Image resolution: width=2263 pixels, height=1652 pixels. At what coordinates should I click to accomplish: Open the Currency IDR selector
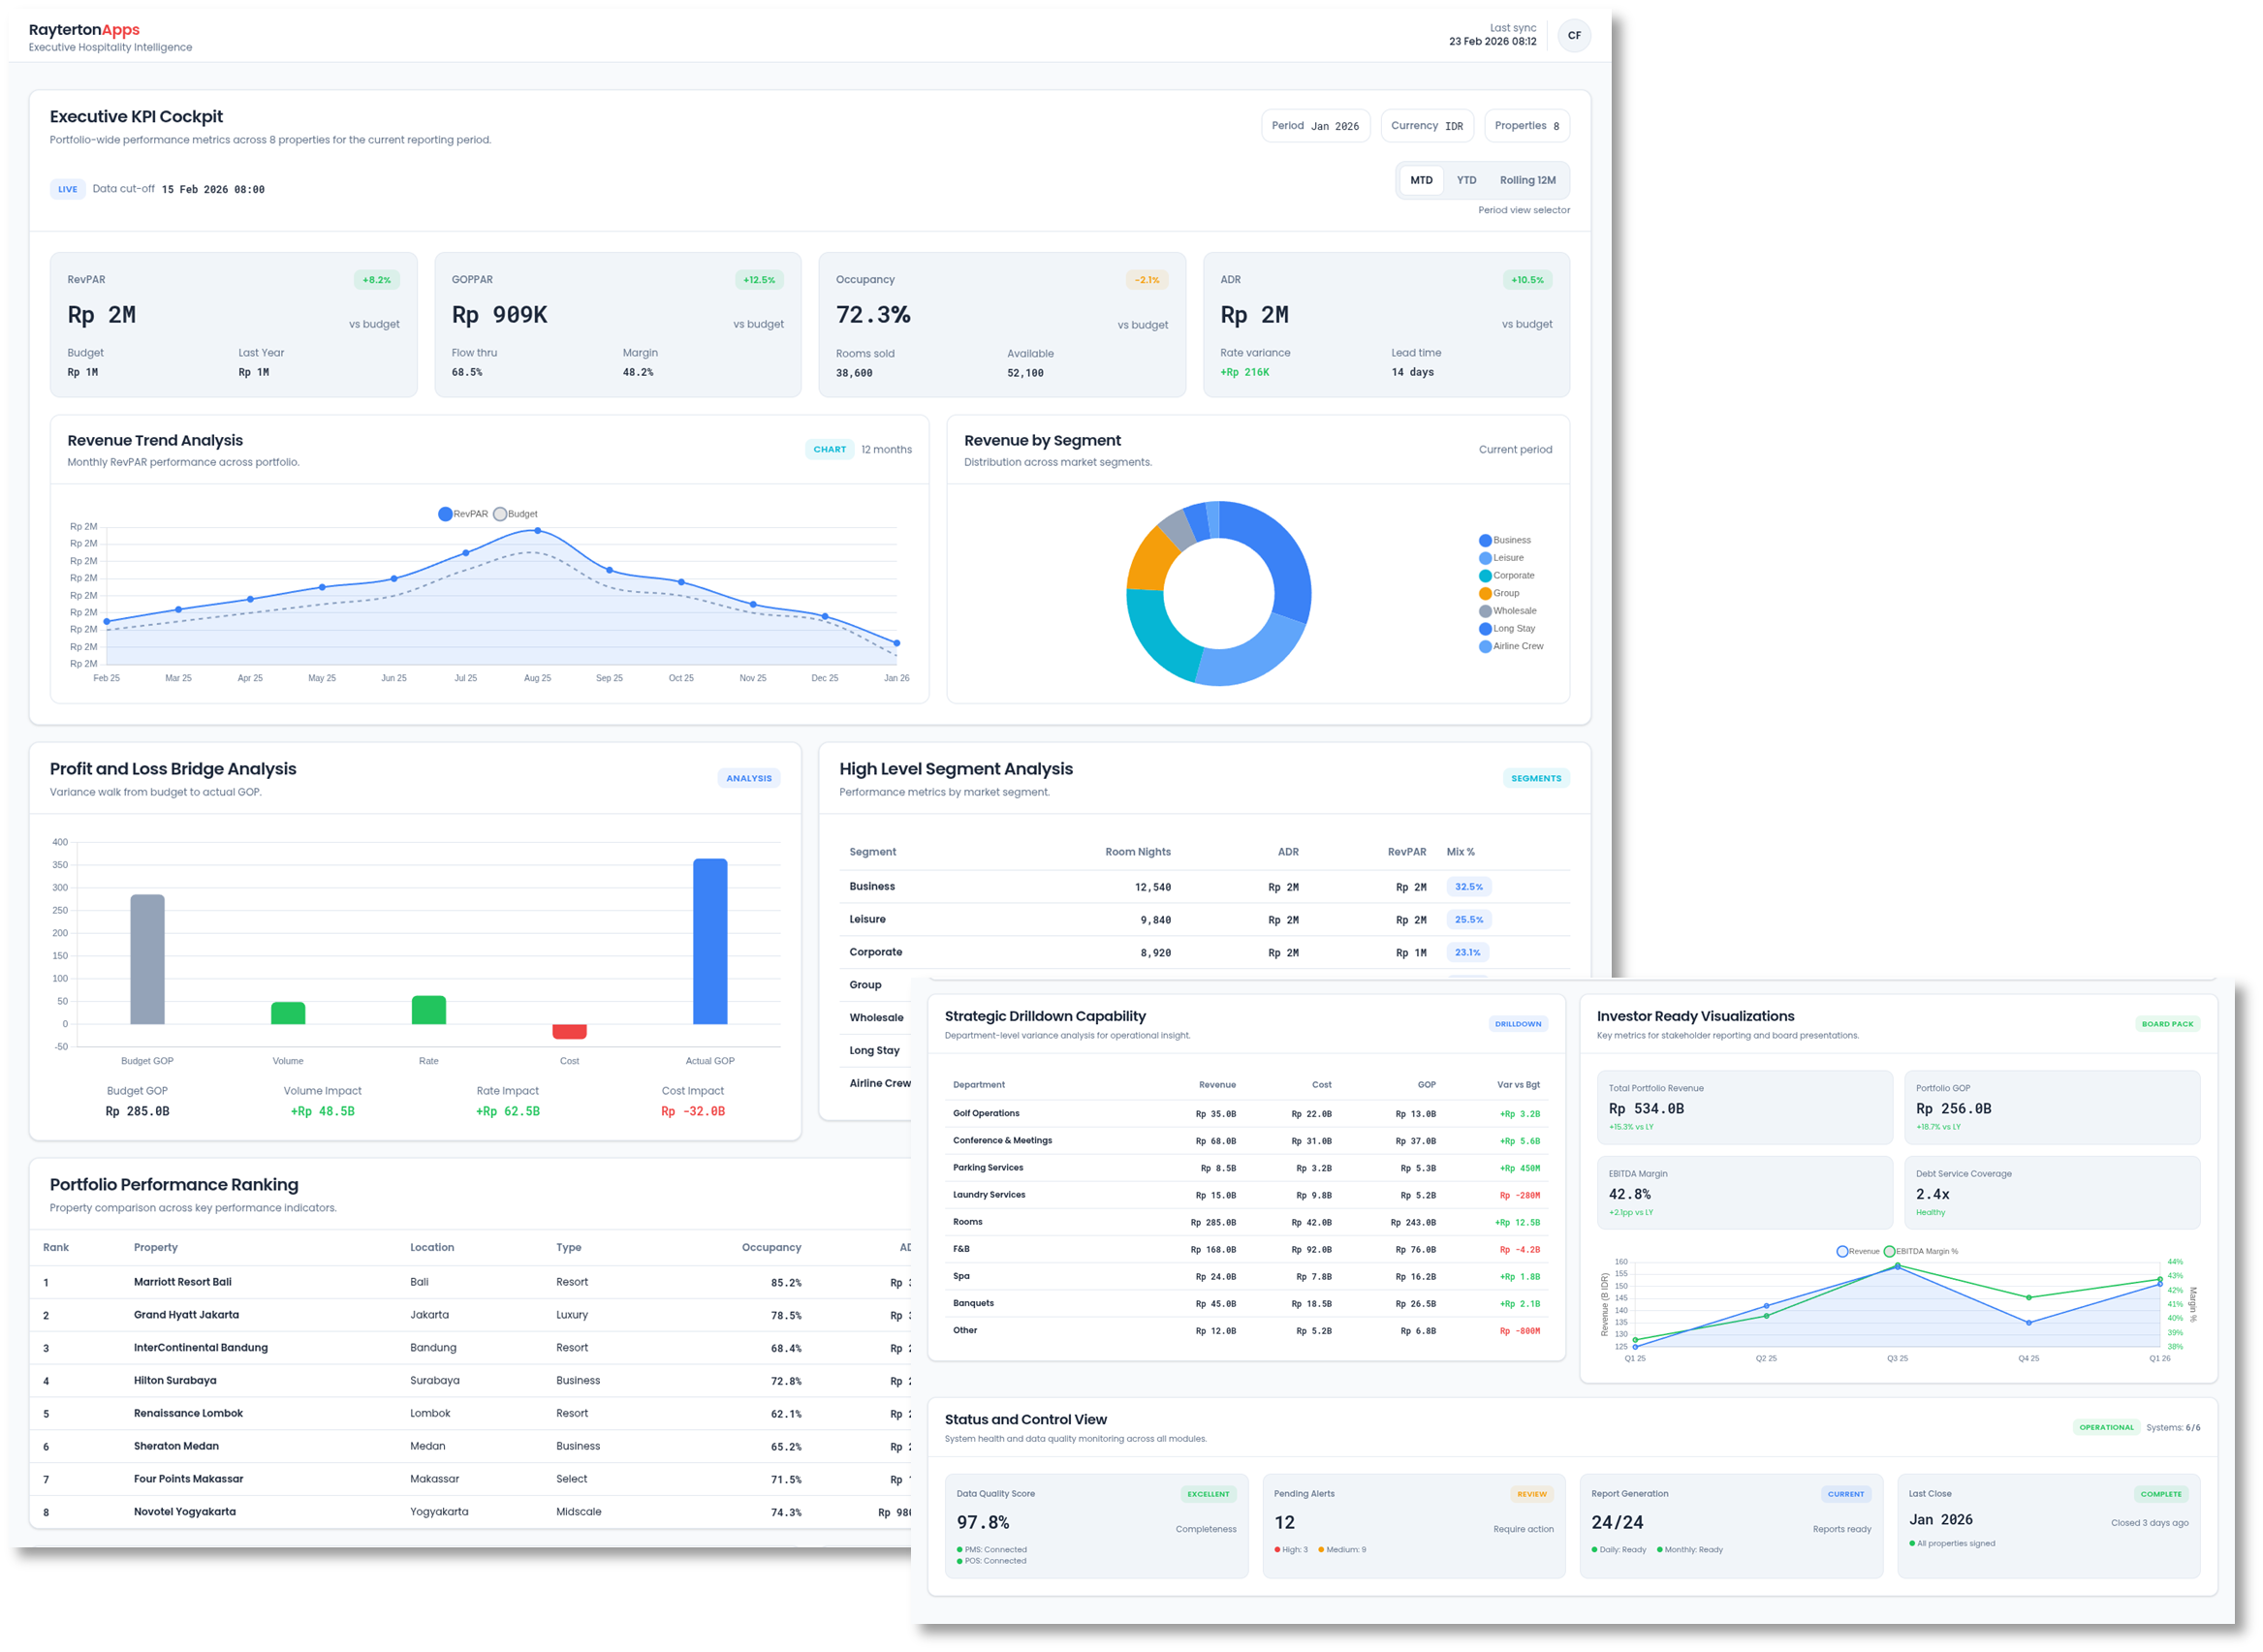point(1427,125)
